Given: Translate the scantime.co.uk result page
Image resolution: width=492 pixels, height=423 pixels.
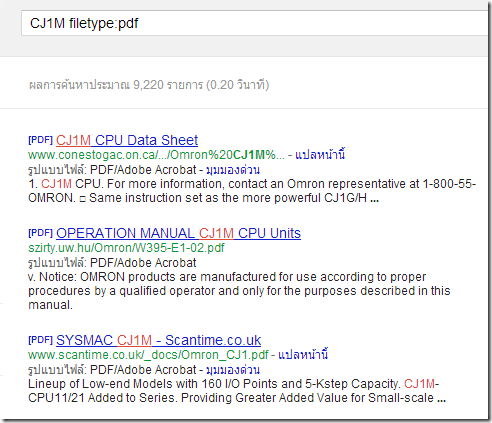Looking at the screenshot, I should pos(303,355).
